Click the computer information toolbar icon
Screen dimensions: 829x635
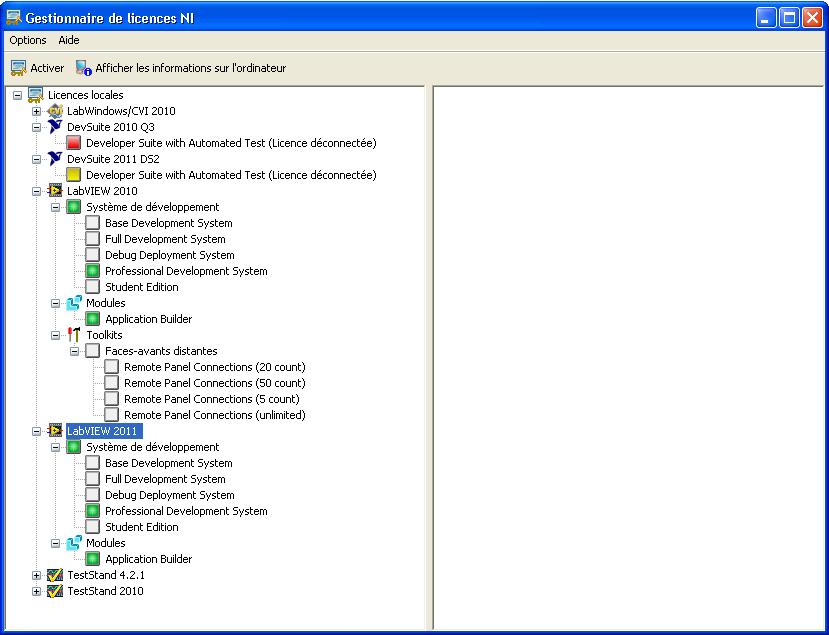tap(84, 68)
